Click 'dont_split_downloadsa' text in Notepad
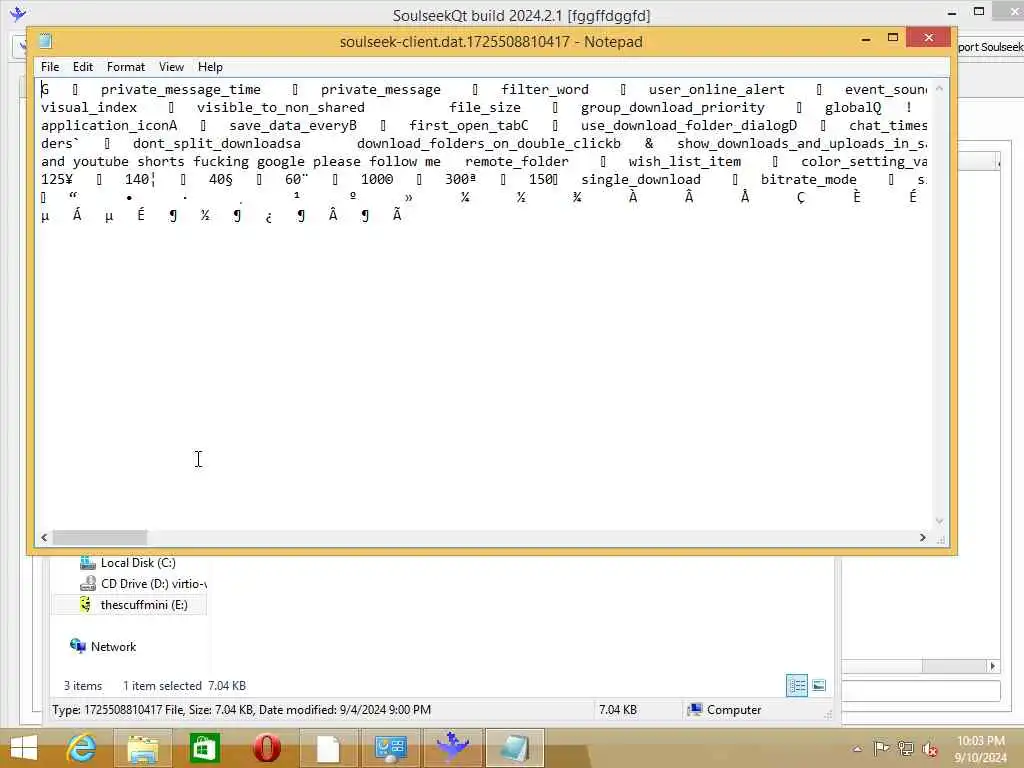 [217, 144]
